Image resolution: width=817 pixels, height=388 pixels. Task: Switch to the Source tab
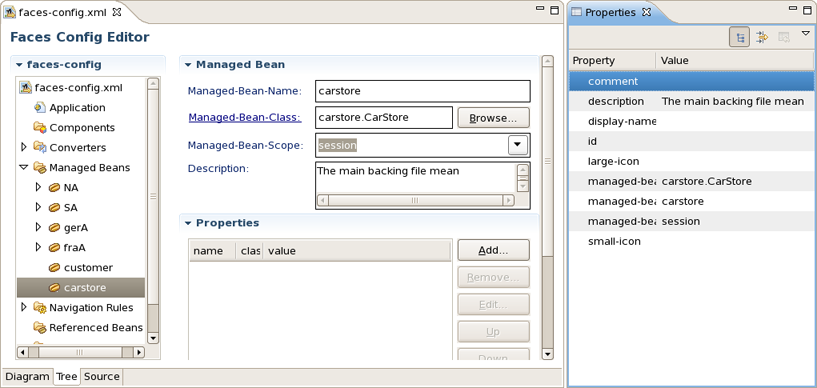click(102, 377)
